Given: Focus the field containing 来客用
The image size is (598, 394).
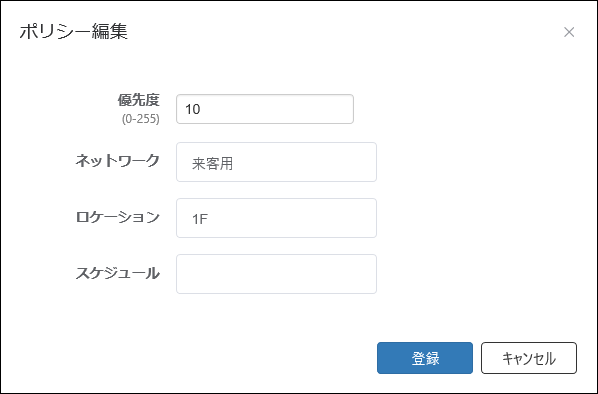Looking at the screenshot, I should [x=276, y=162].
